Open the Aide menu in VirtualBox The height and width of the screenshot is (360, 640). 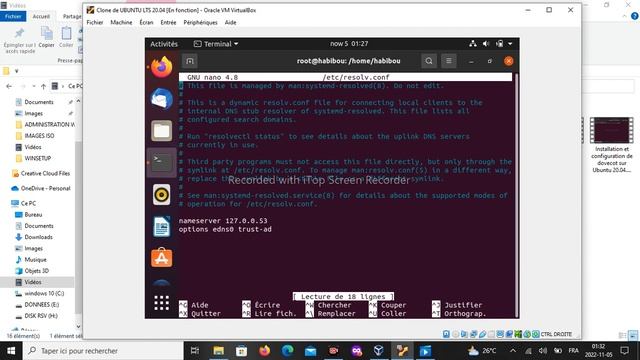230,22
